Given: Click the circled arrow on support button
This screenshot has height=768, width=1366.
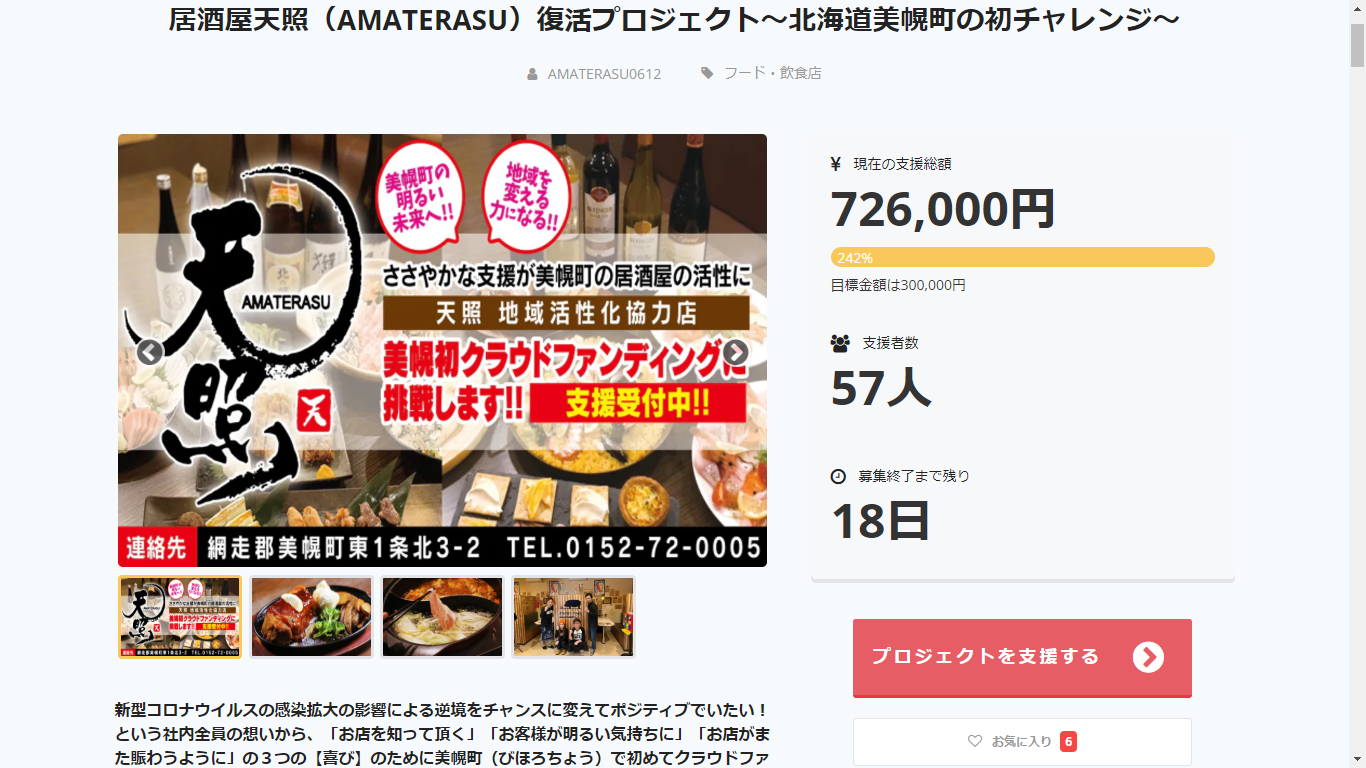Looking at the screenshot, I should pos(1148,657).
